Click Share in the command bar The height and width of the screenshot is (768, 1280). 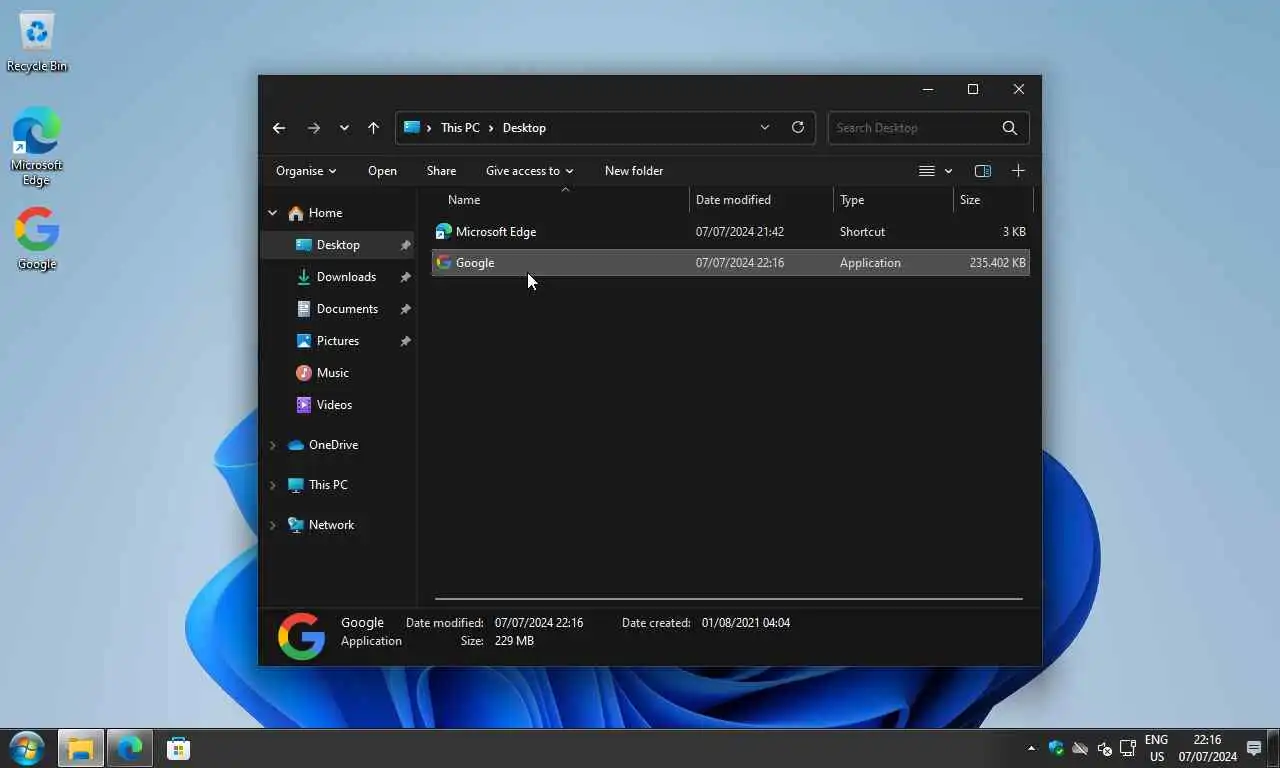point(441,171)
